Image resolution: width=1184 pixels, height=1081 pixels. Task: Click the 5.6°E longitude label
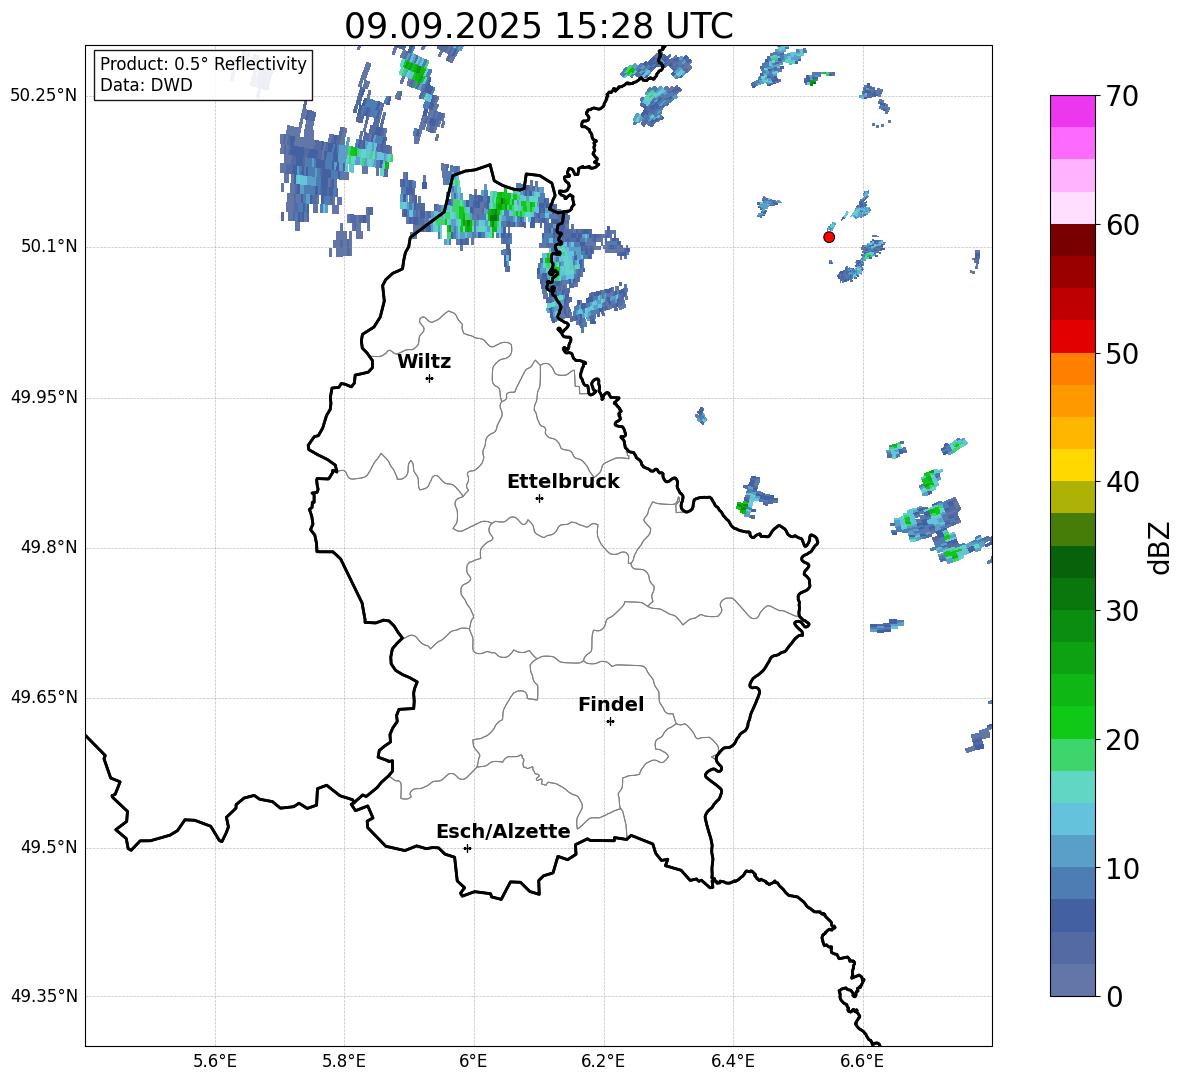(x=215, y=1061)
